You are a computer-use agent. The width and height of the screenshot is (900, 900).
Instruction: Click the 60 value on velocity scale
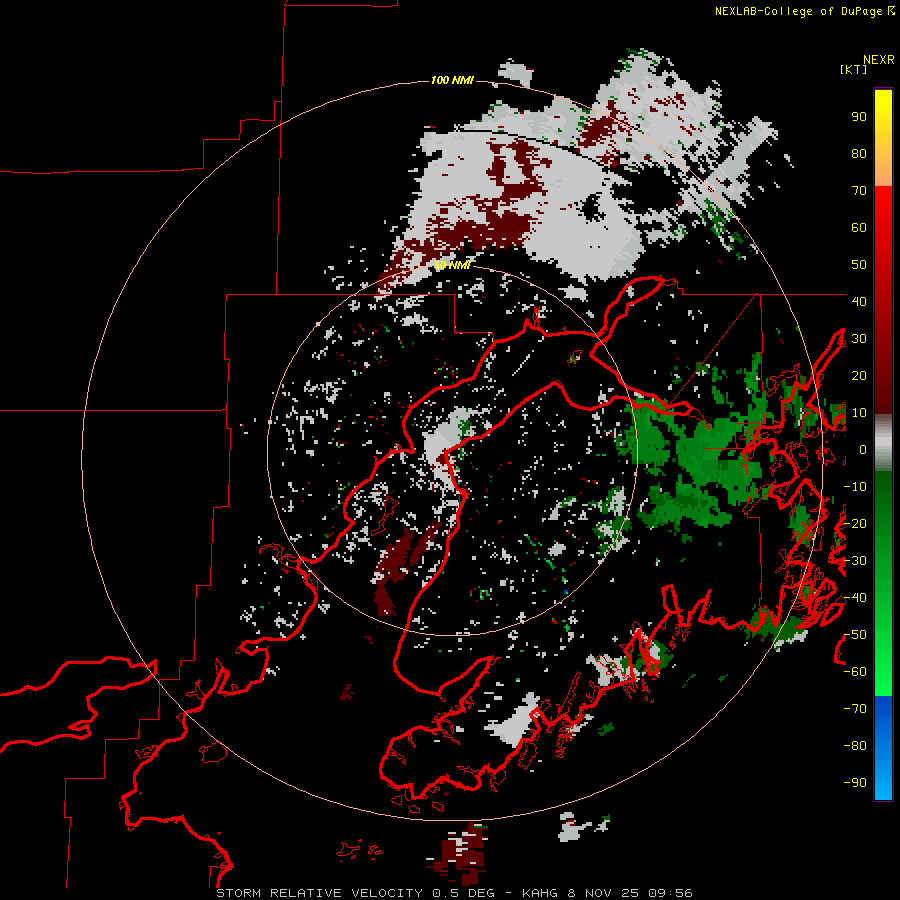click(x=859, y=228)
